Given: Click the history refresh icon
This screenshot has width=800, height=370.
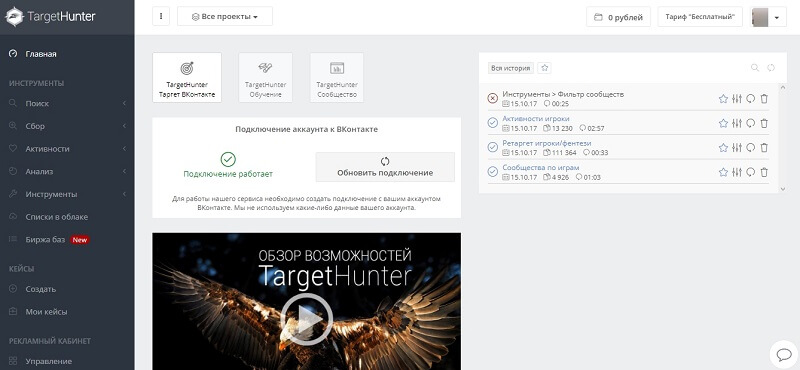Looking at the screenshot, I should [x=771, y=67].
